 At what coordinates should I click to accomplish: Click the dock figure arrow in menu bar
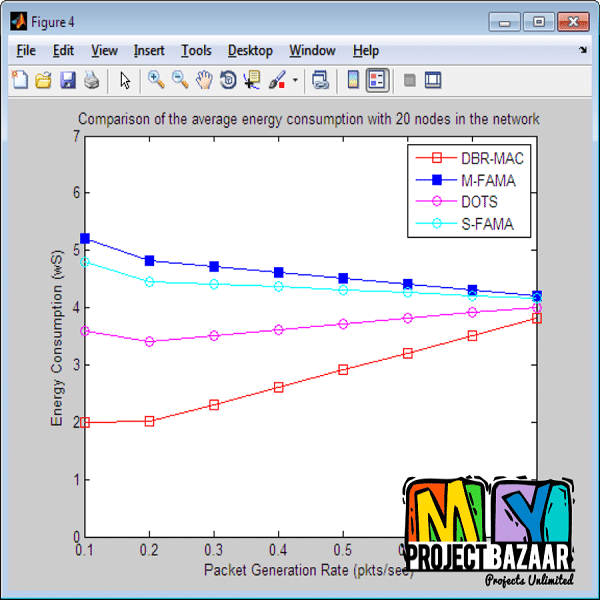point(583,49)
